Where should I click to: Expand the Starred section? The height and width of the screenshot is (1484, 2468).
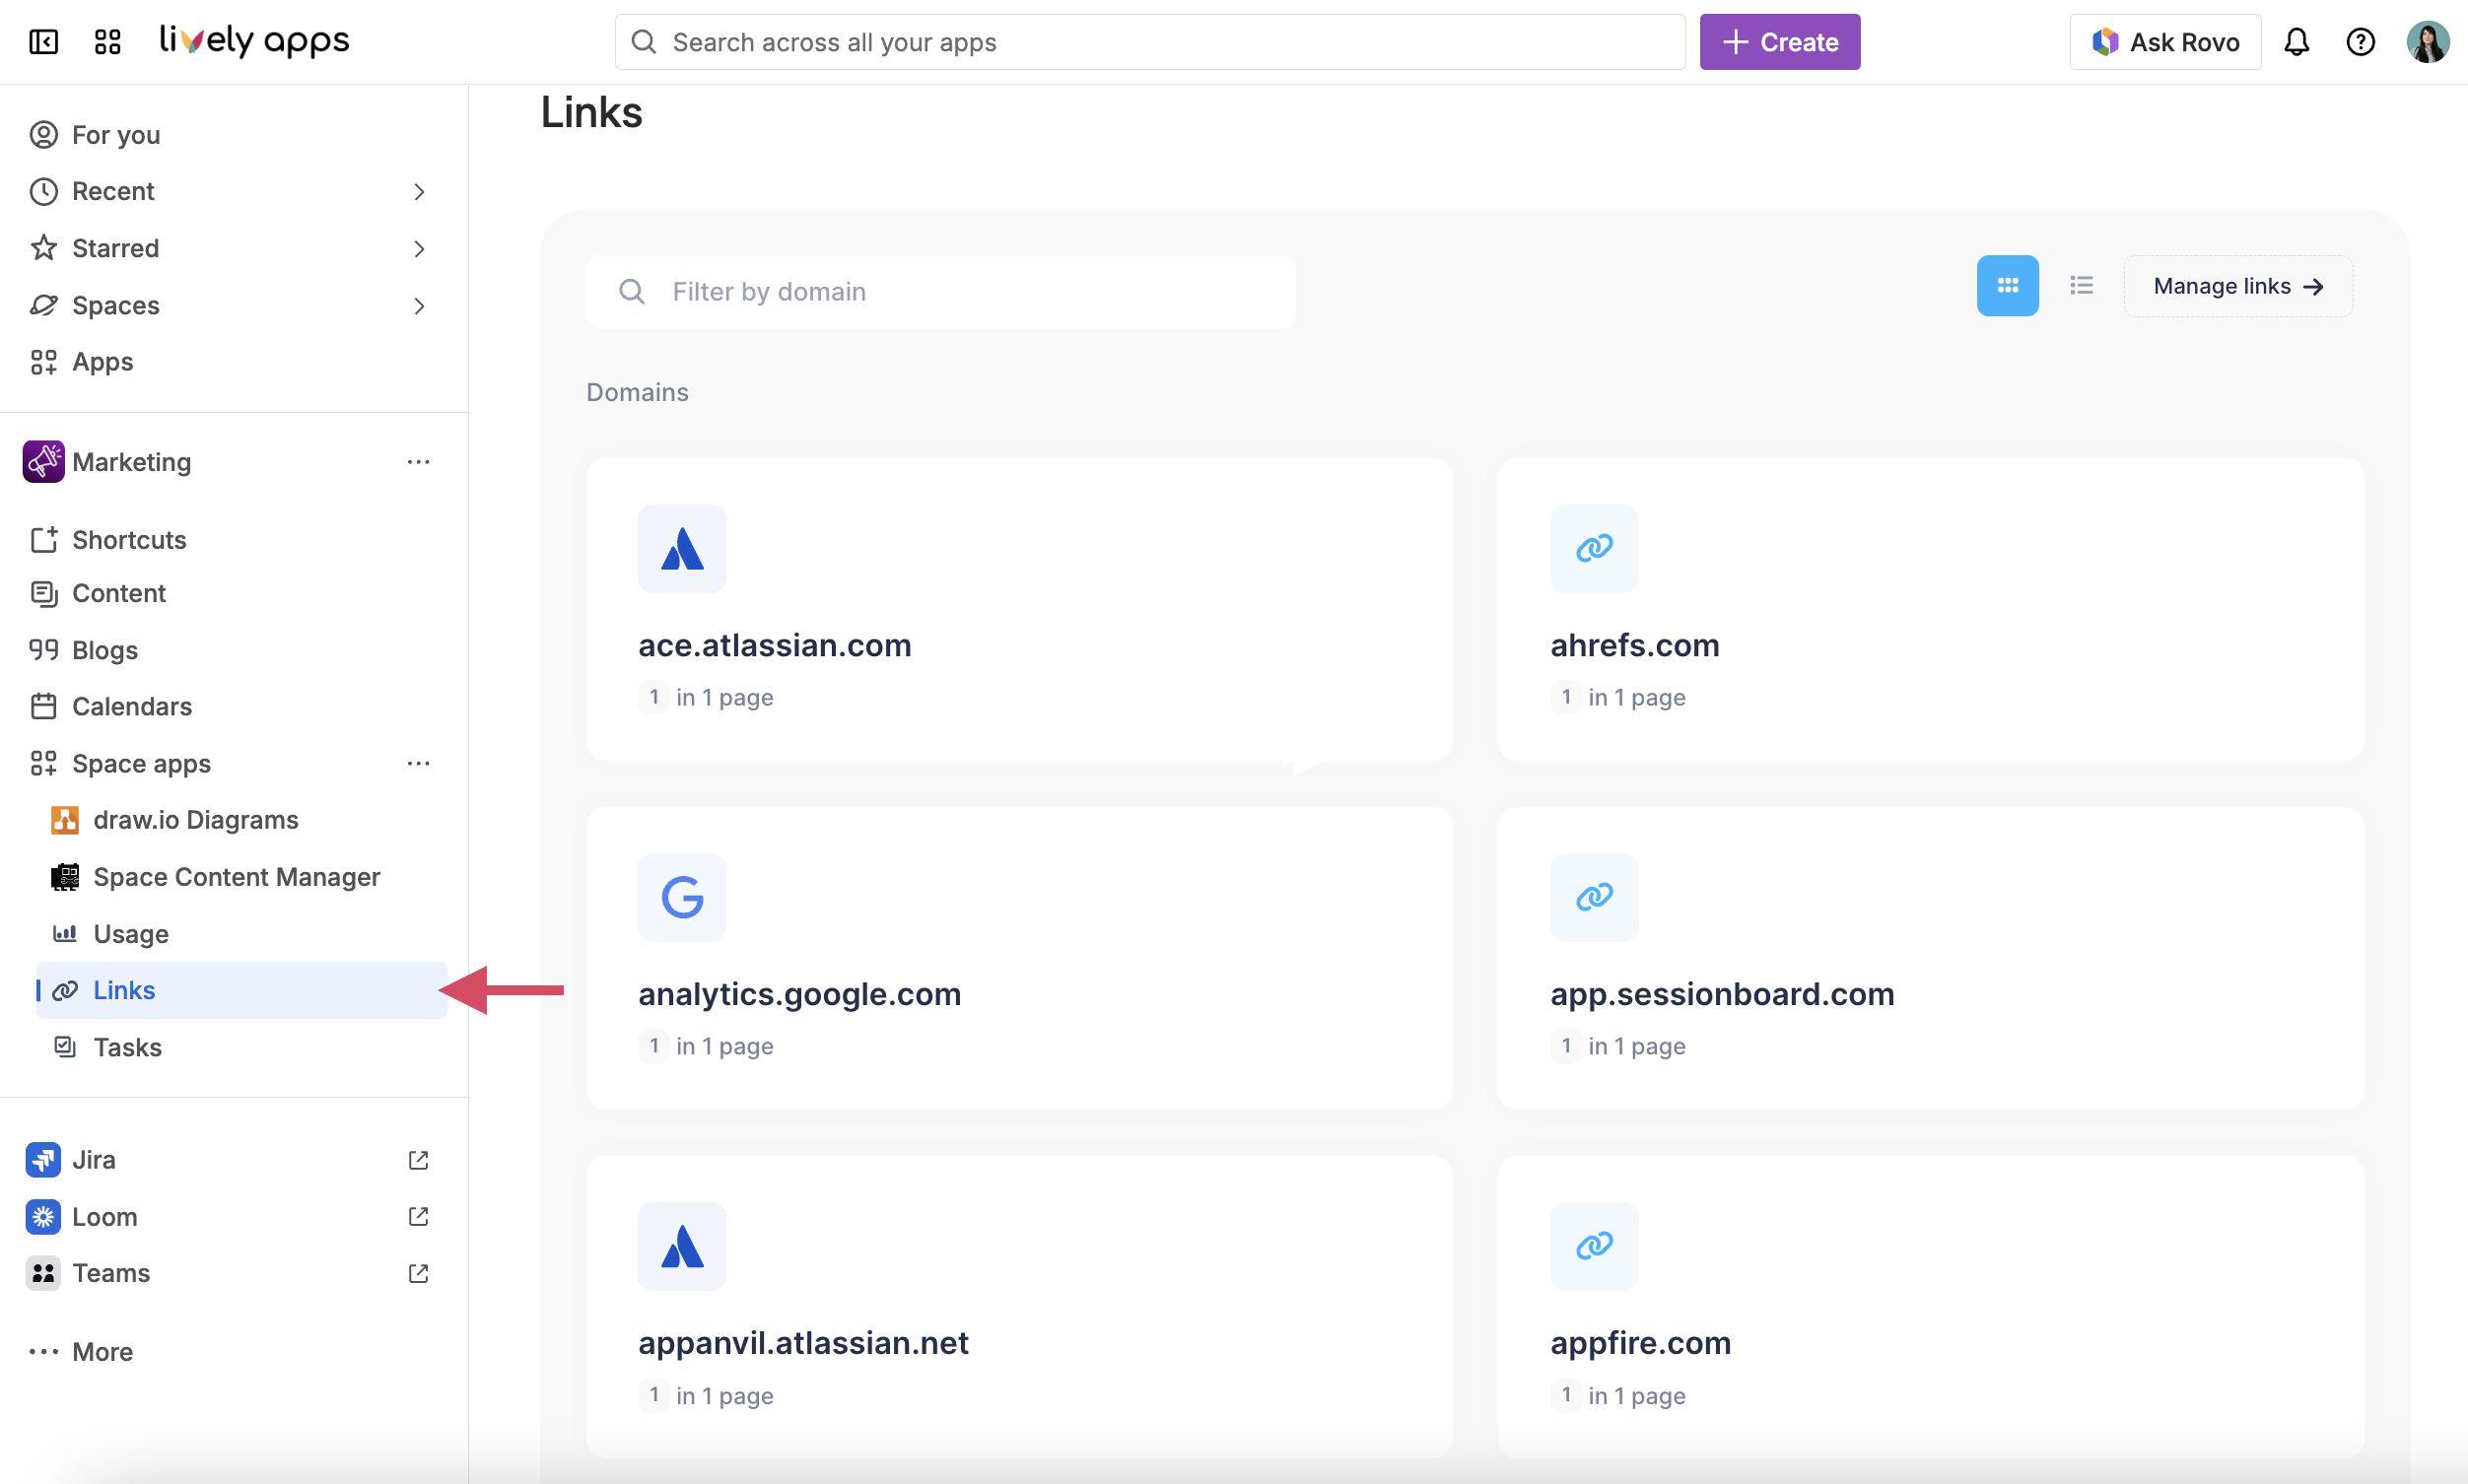point(419,248)
